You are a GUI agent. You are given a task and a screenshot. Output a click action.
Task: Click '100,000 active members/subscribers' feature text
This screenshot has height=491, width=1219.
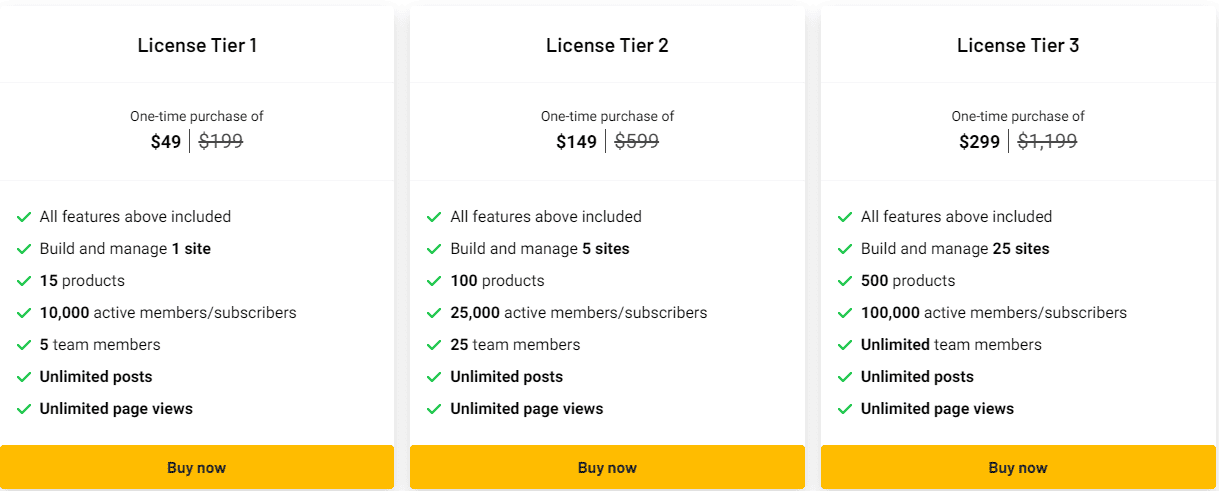(993, 313)
